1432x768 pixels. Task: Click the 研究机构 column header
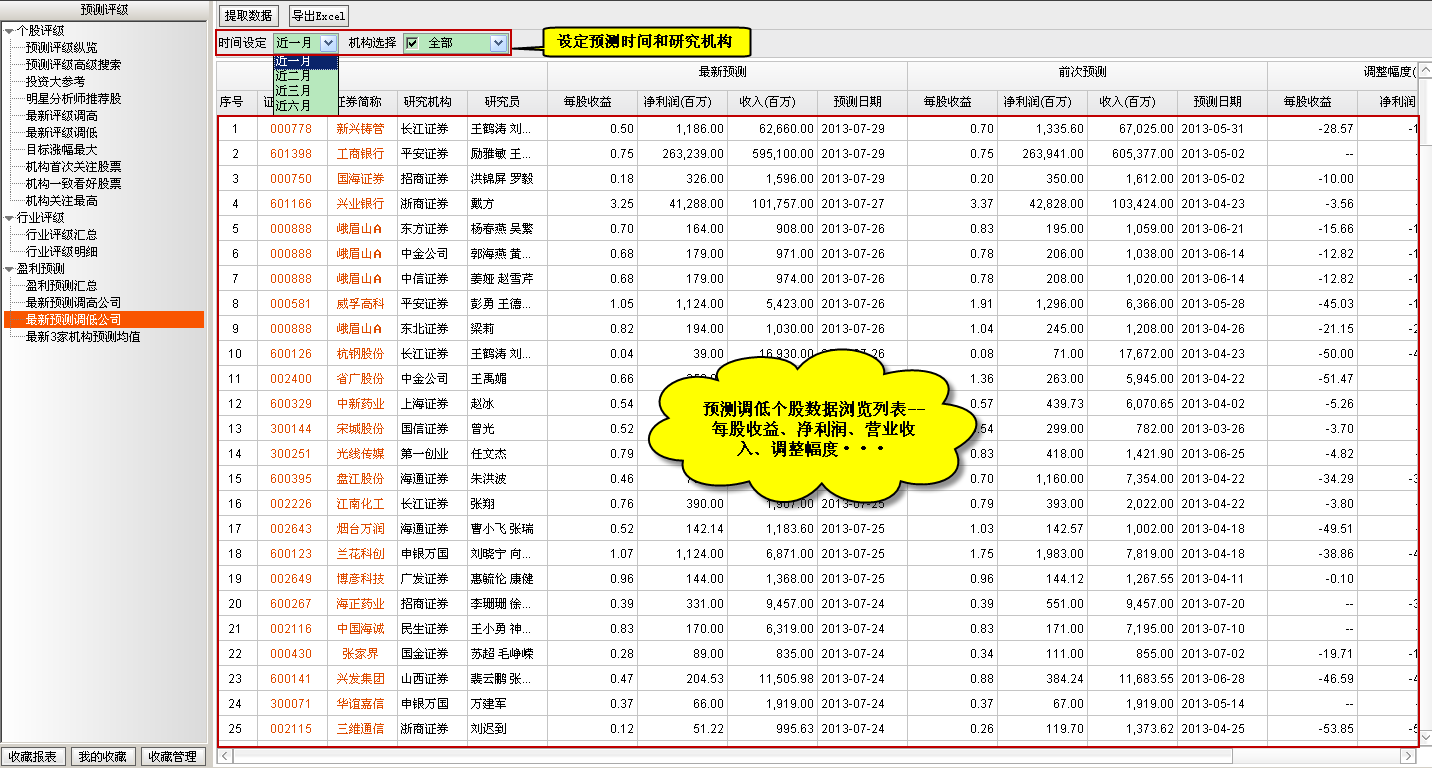(427, 102)
